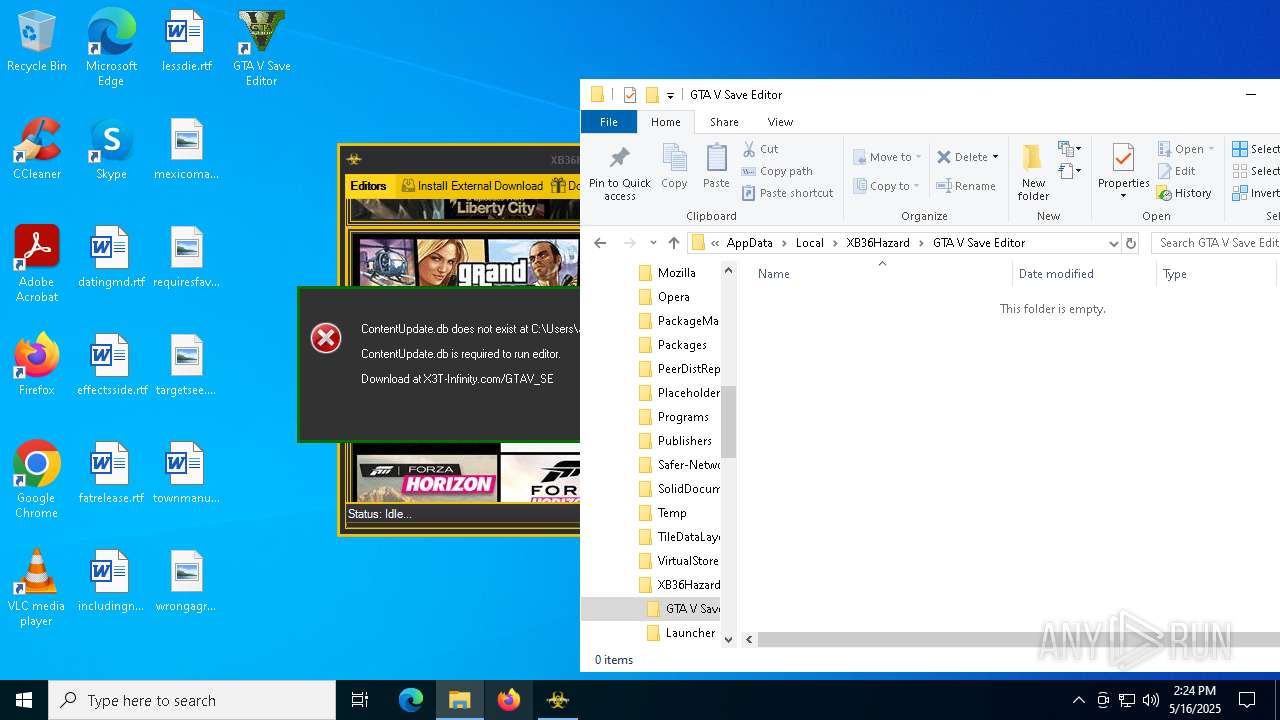Refresh the current folder view

point(1131,243)
